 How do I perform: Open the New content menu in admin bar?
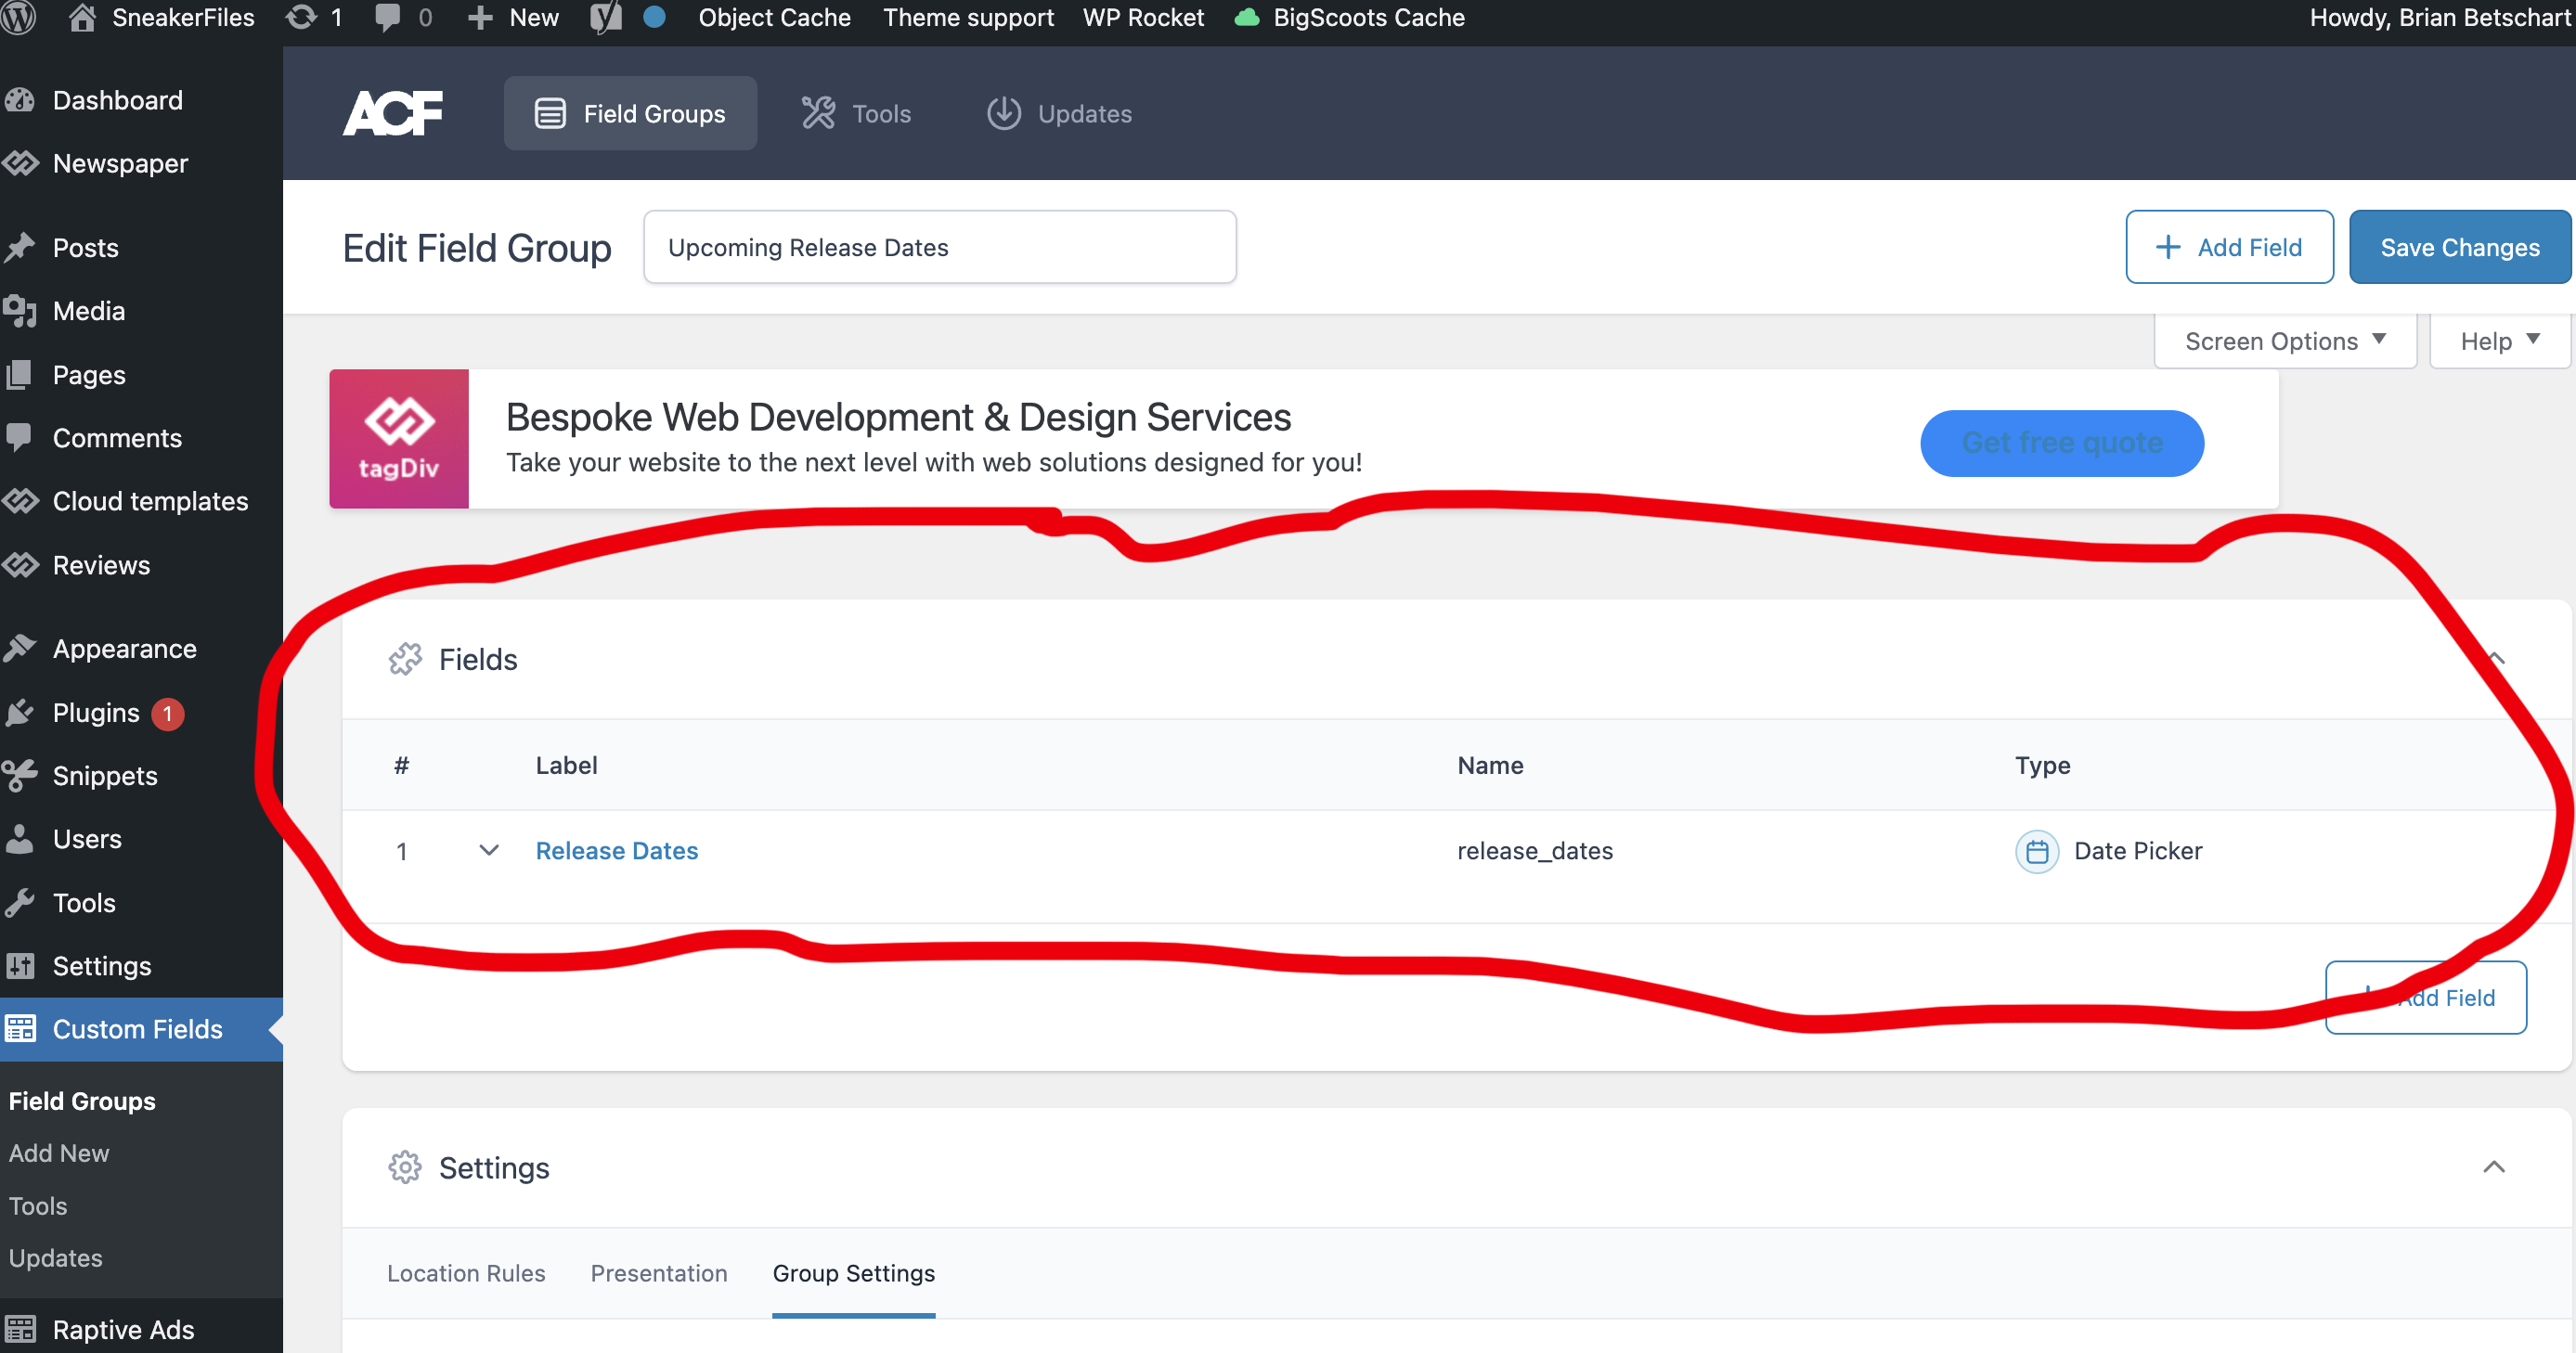[514, 18]
